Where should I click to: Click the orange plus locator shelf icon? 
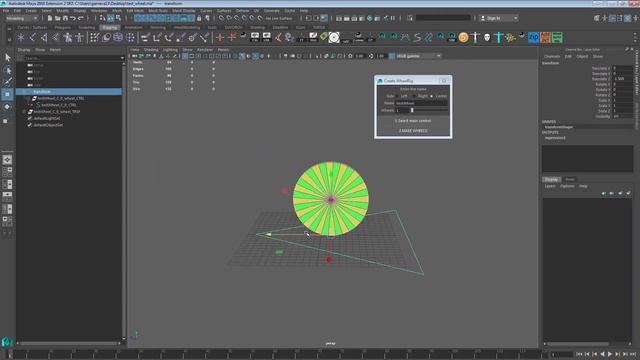pos(220,38)
